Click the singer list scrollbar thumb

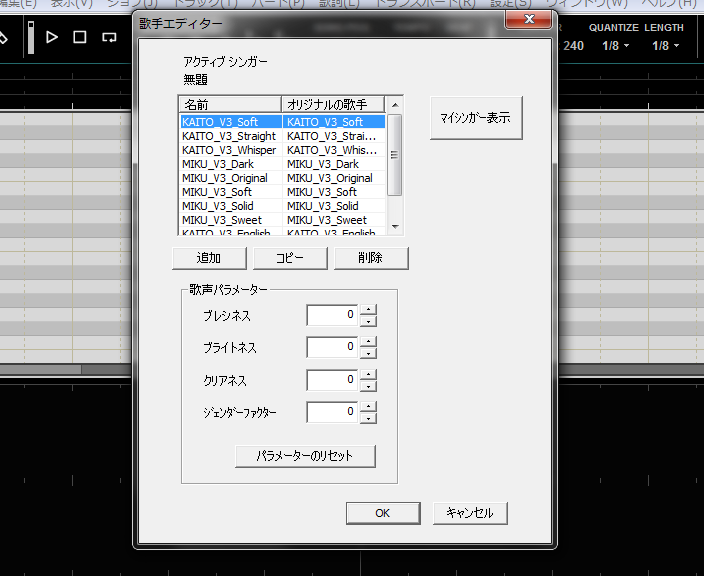(x=395, y=155)
